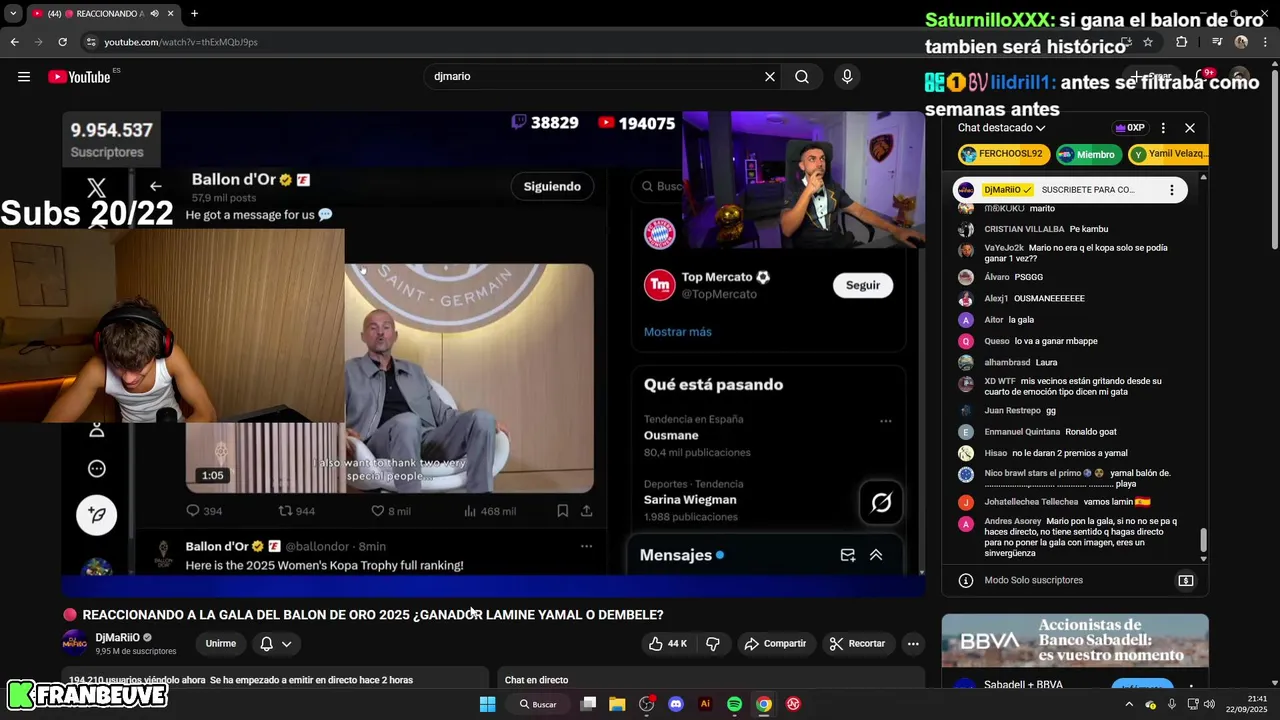Expand the description showing 'usuarios viéndolo ahora'

(x=275, y=679)
